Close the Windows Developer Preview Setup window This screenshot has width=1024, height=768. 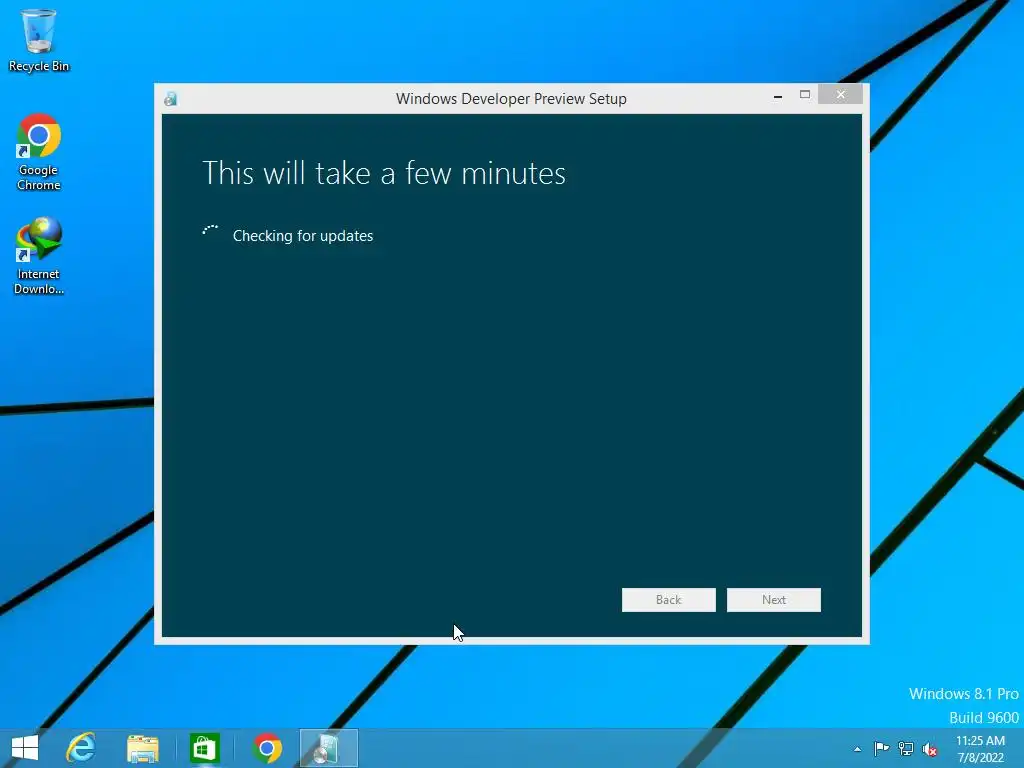[x=840, y=95]
